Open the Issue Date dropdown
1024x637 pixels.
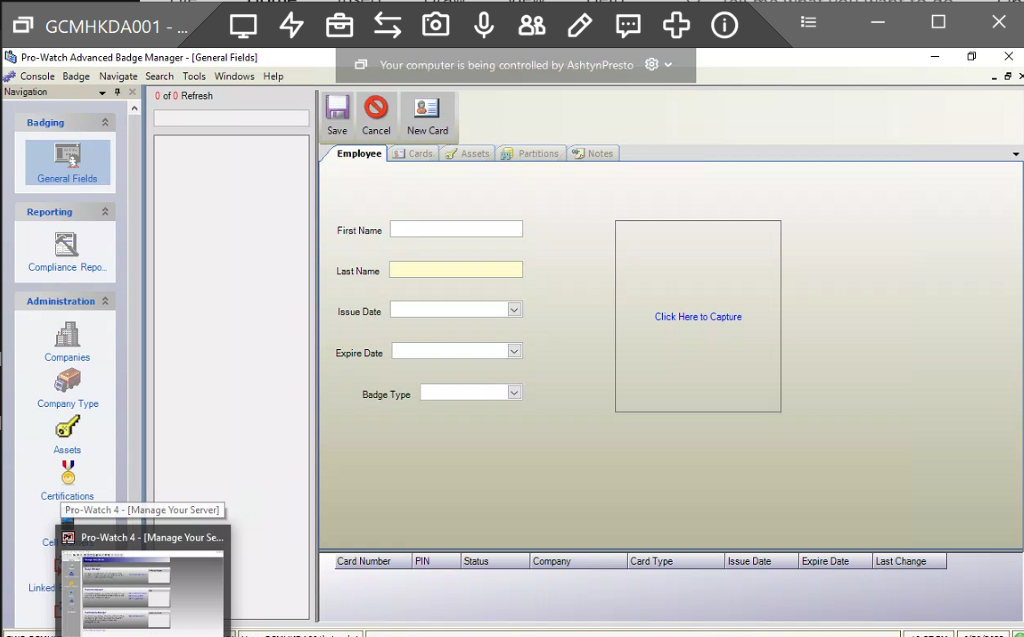[515, 310]
